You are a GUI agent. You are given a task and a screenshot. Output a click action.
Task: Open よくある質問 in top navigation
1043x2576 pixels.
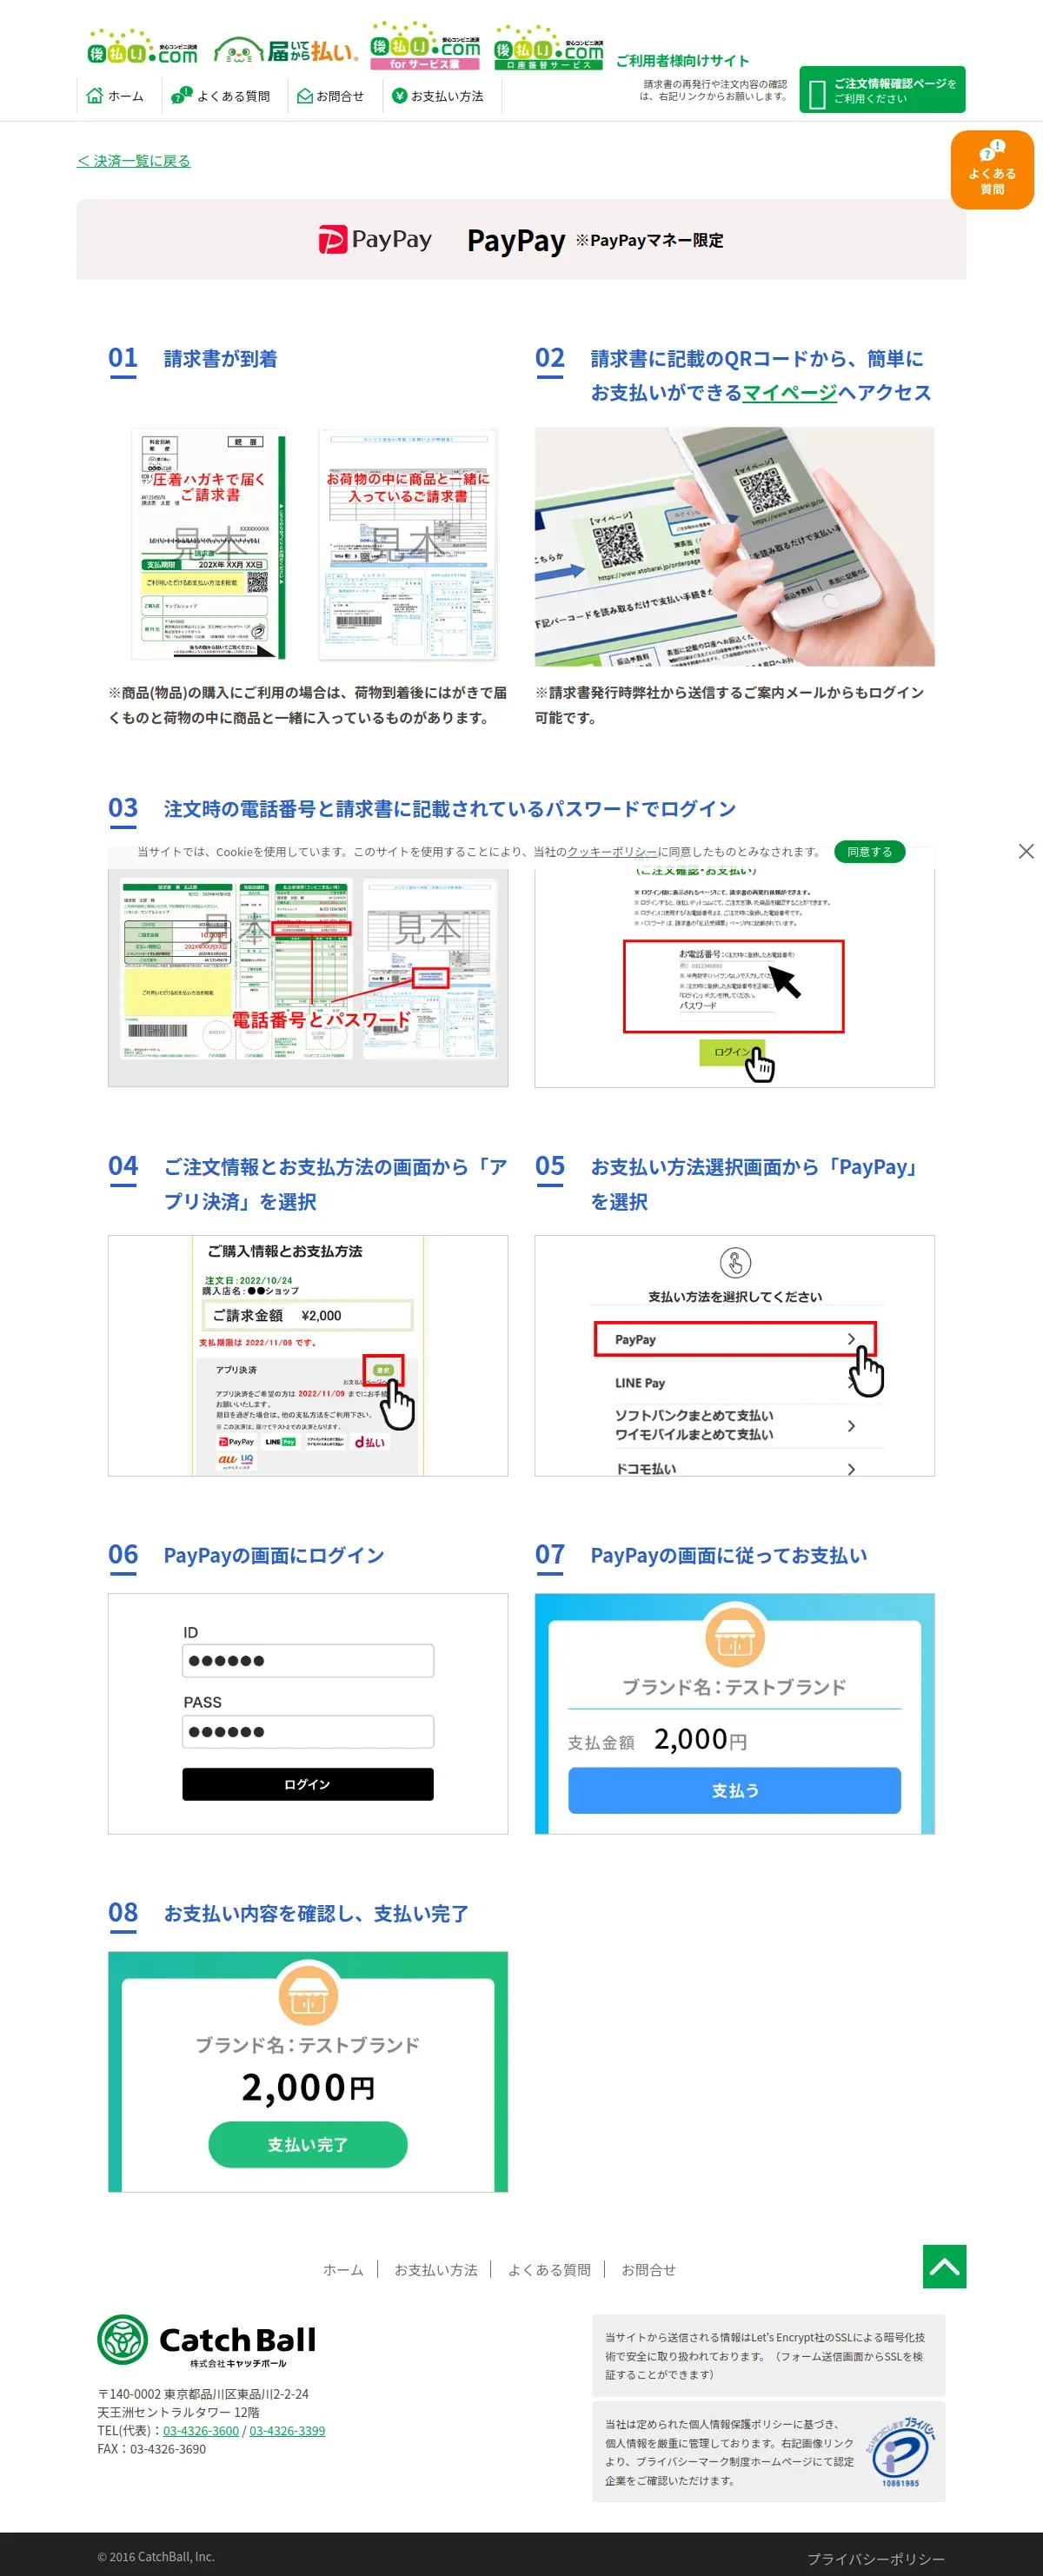[221, 96]
